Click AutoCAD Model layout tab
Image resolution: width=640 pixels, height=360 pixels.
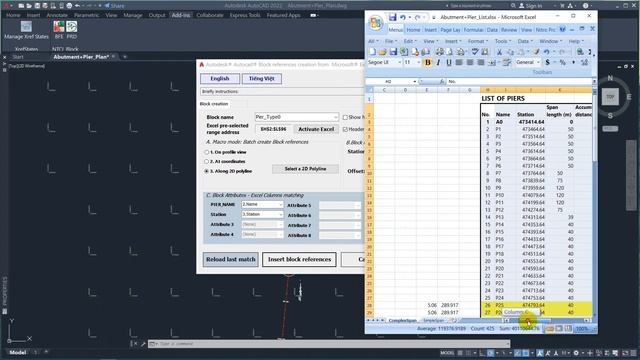click(18, 352)
